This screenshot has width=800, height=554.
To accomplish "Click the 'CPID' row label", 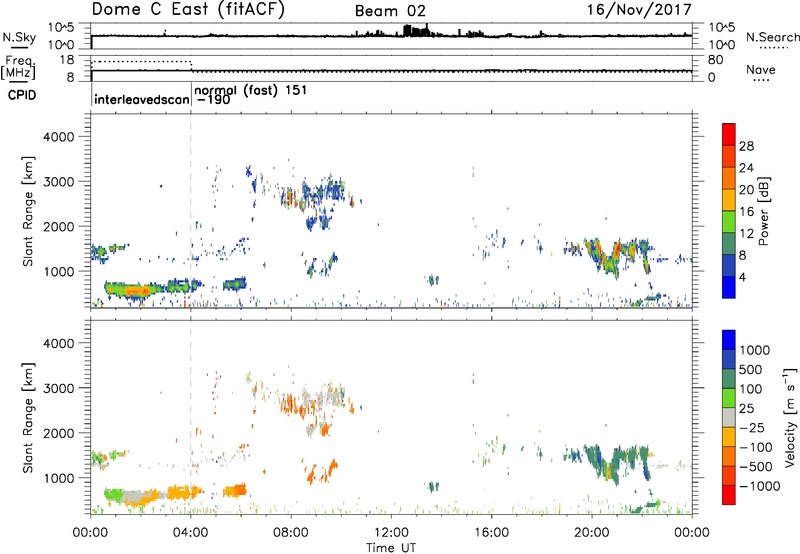I will click(22, 95).
